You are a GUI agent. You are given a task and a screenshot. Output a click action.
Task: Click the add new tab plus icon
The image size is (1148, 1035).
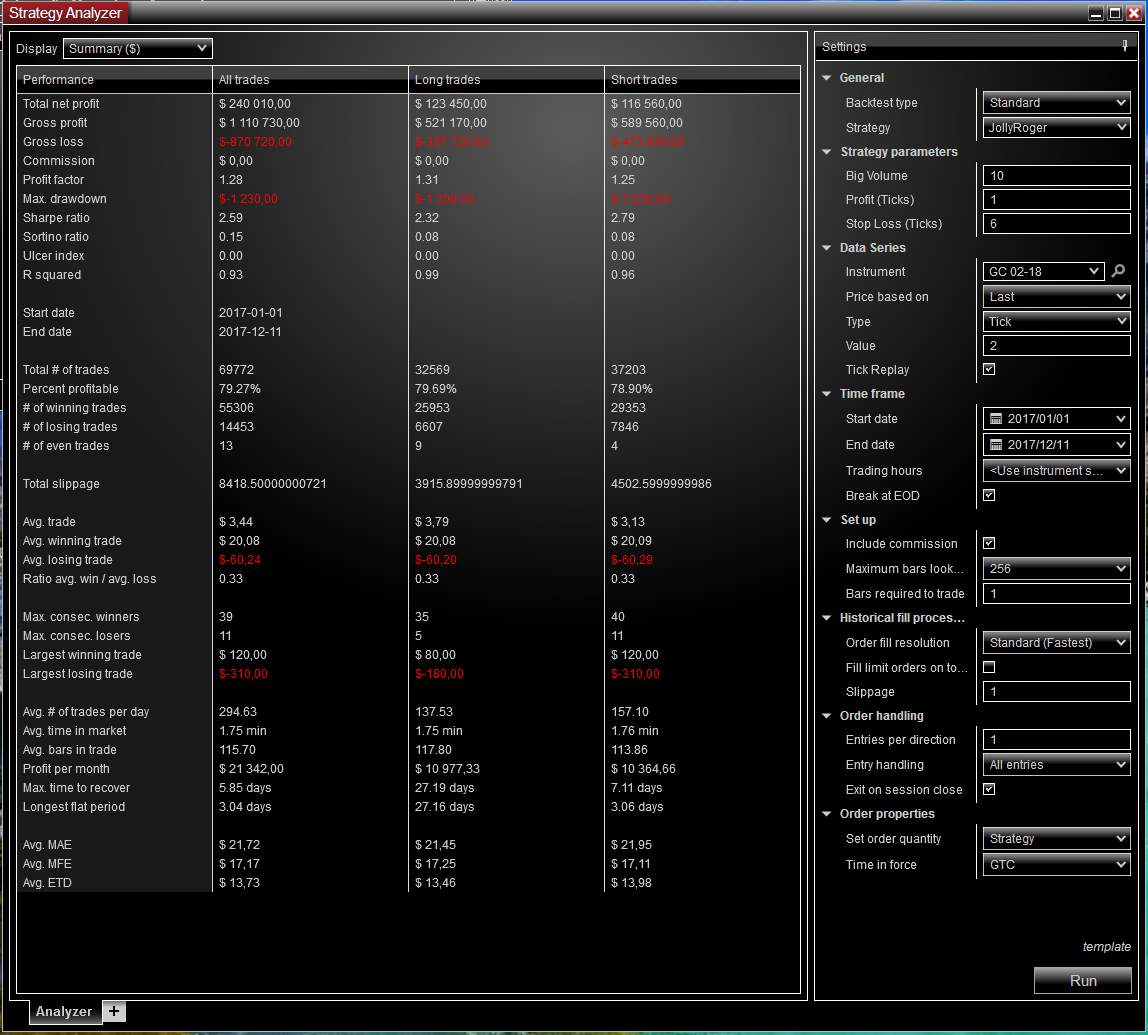pyautogui.click(x=113, y=1011)
